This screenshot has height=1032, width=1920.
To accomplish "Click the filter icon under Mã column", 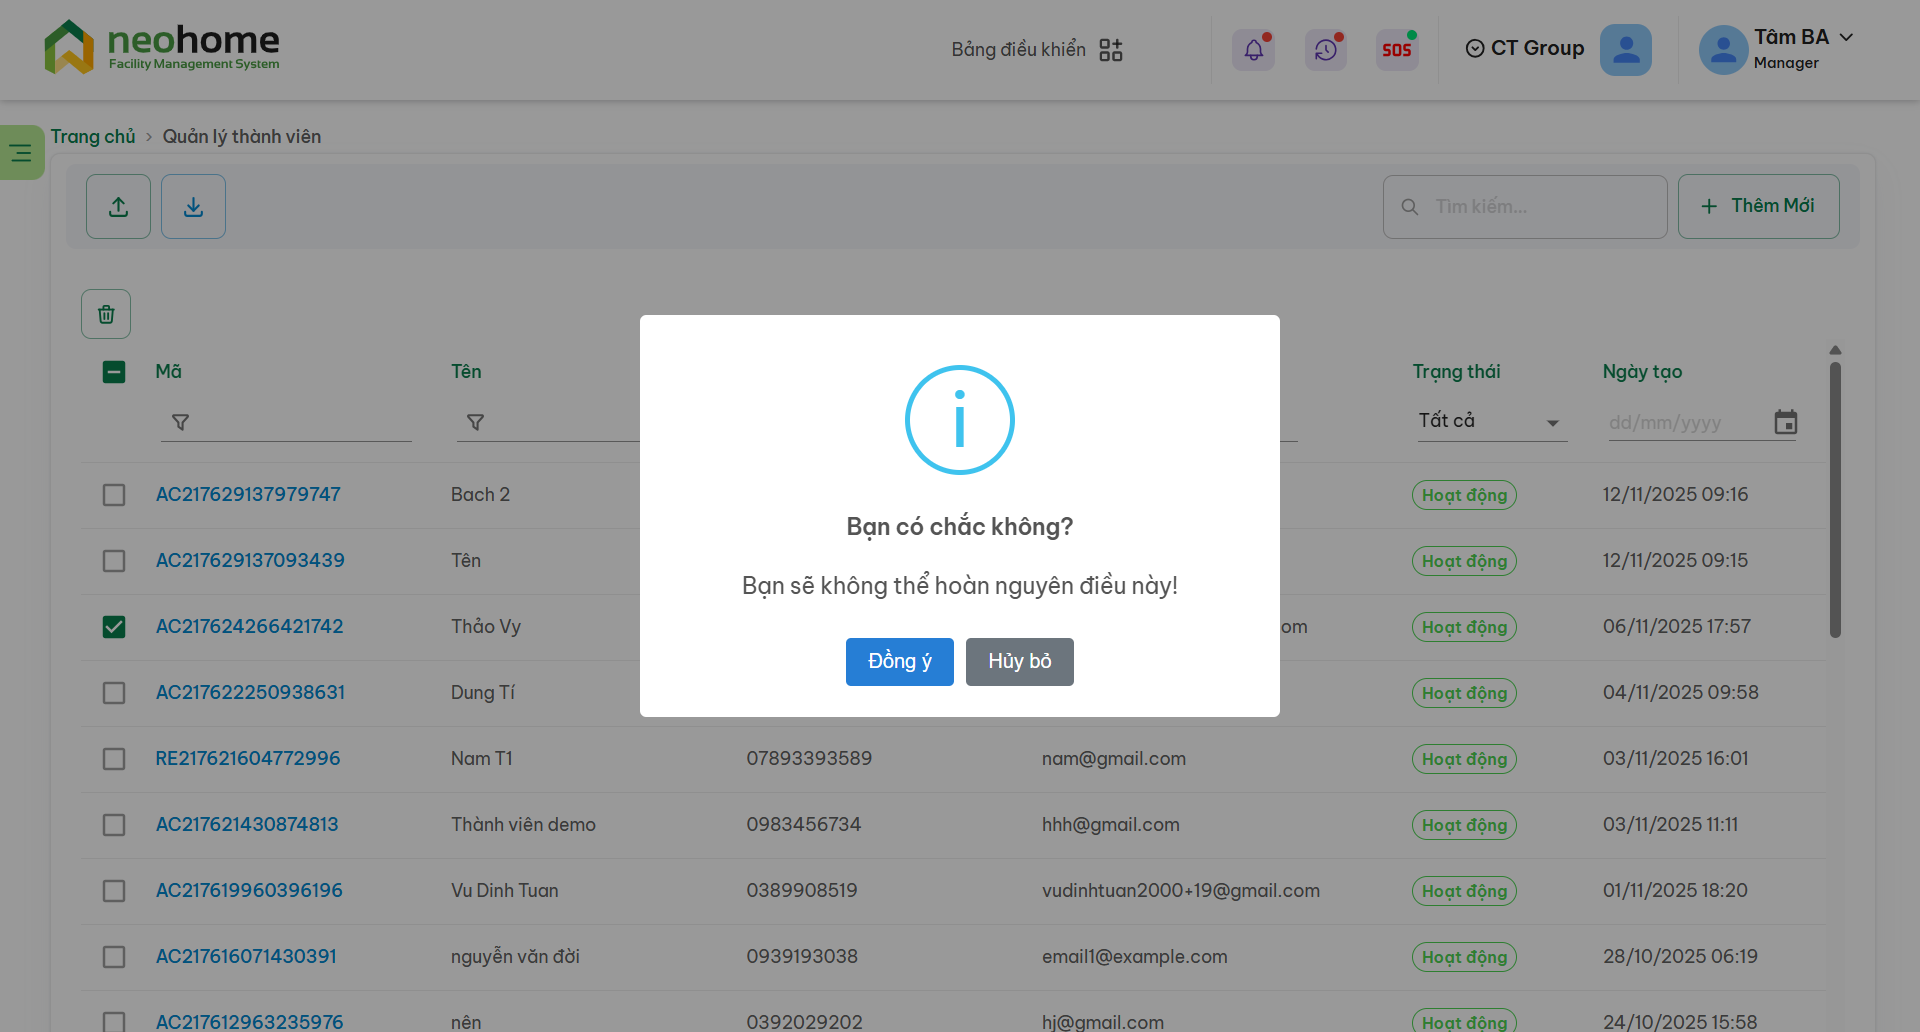I will tap(180, 423).
